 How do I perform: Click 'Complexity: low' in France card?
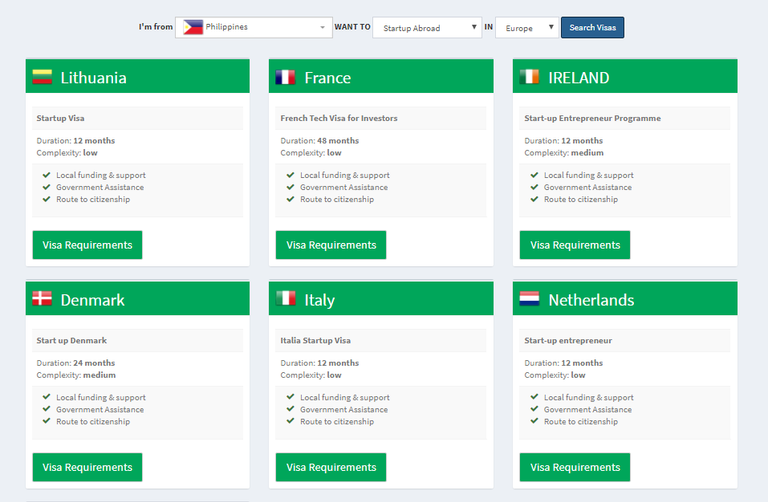pyautogui.click(x=311, y=153)
